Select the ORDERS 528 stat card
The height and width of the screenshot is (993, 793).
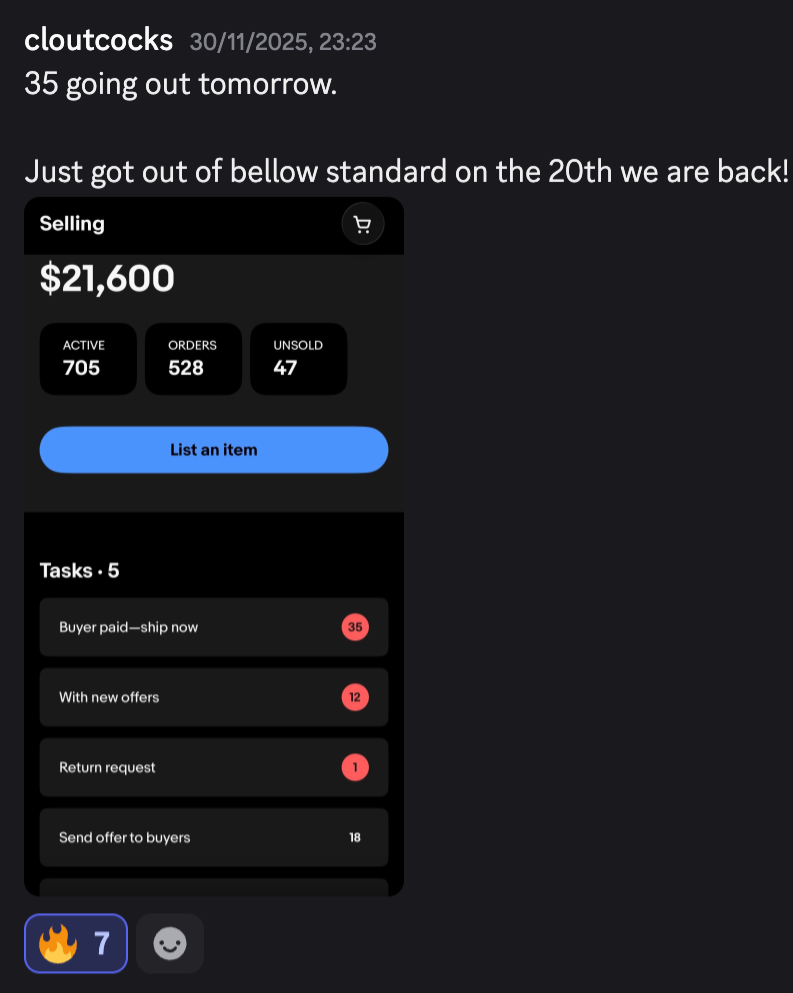click(193, 359)
